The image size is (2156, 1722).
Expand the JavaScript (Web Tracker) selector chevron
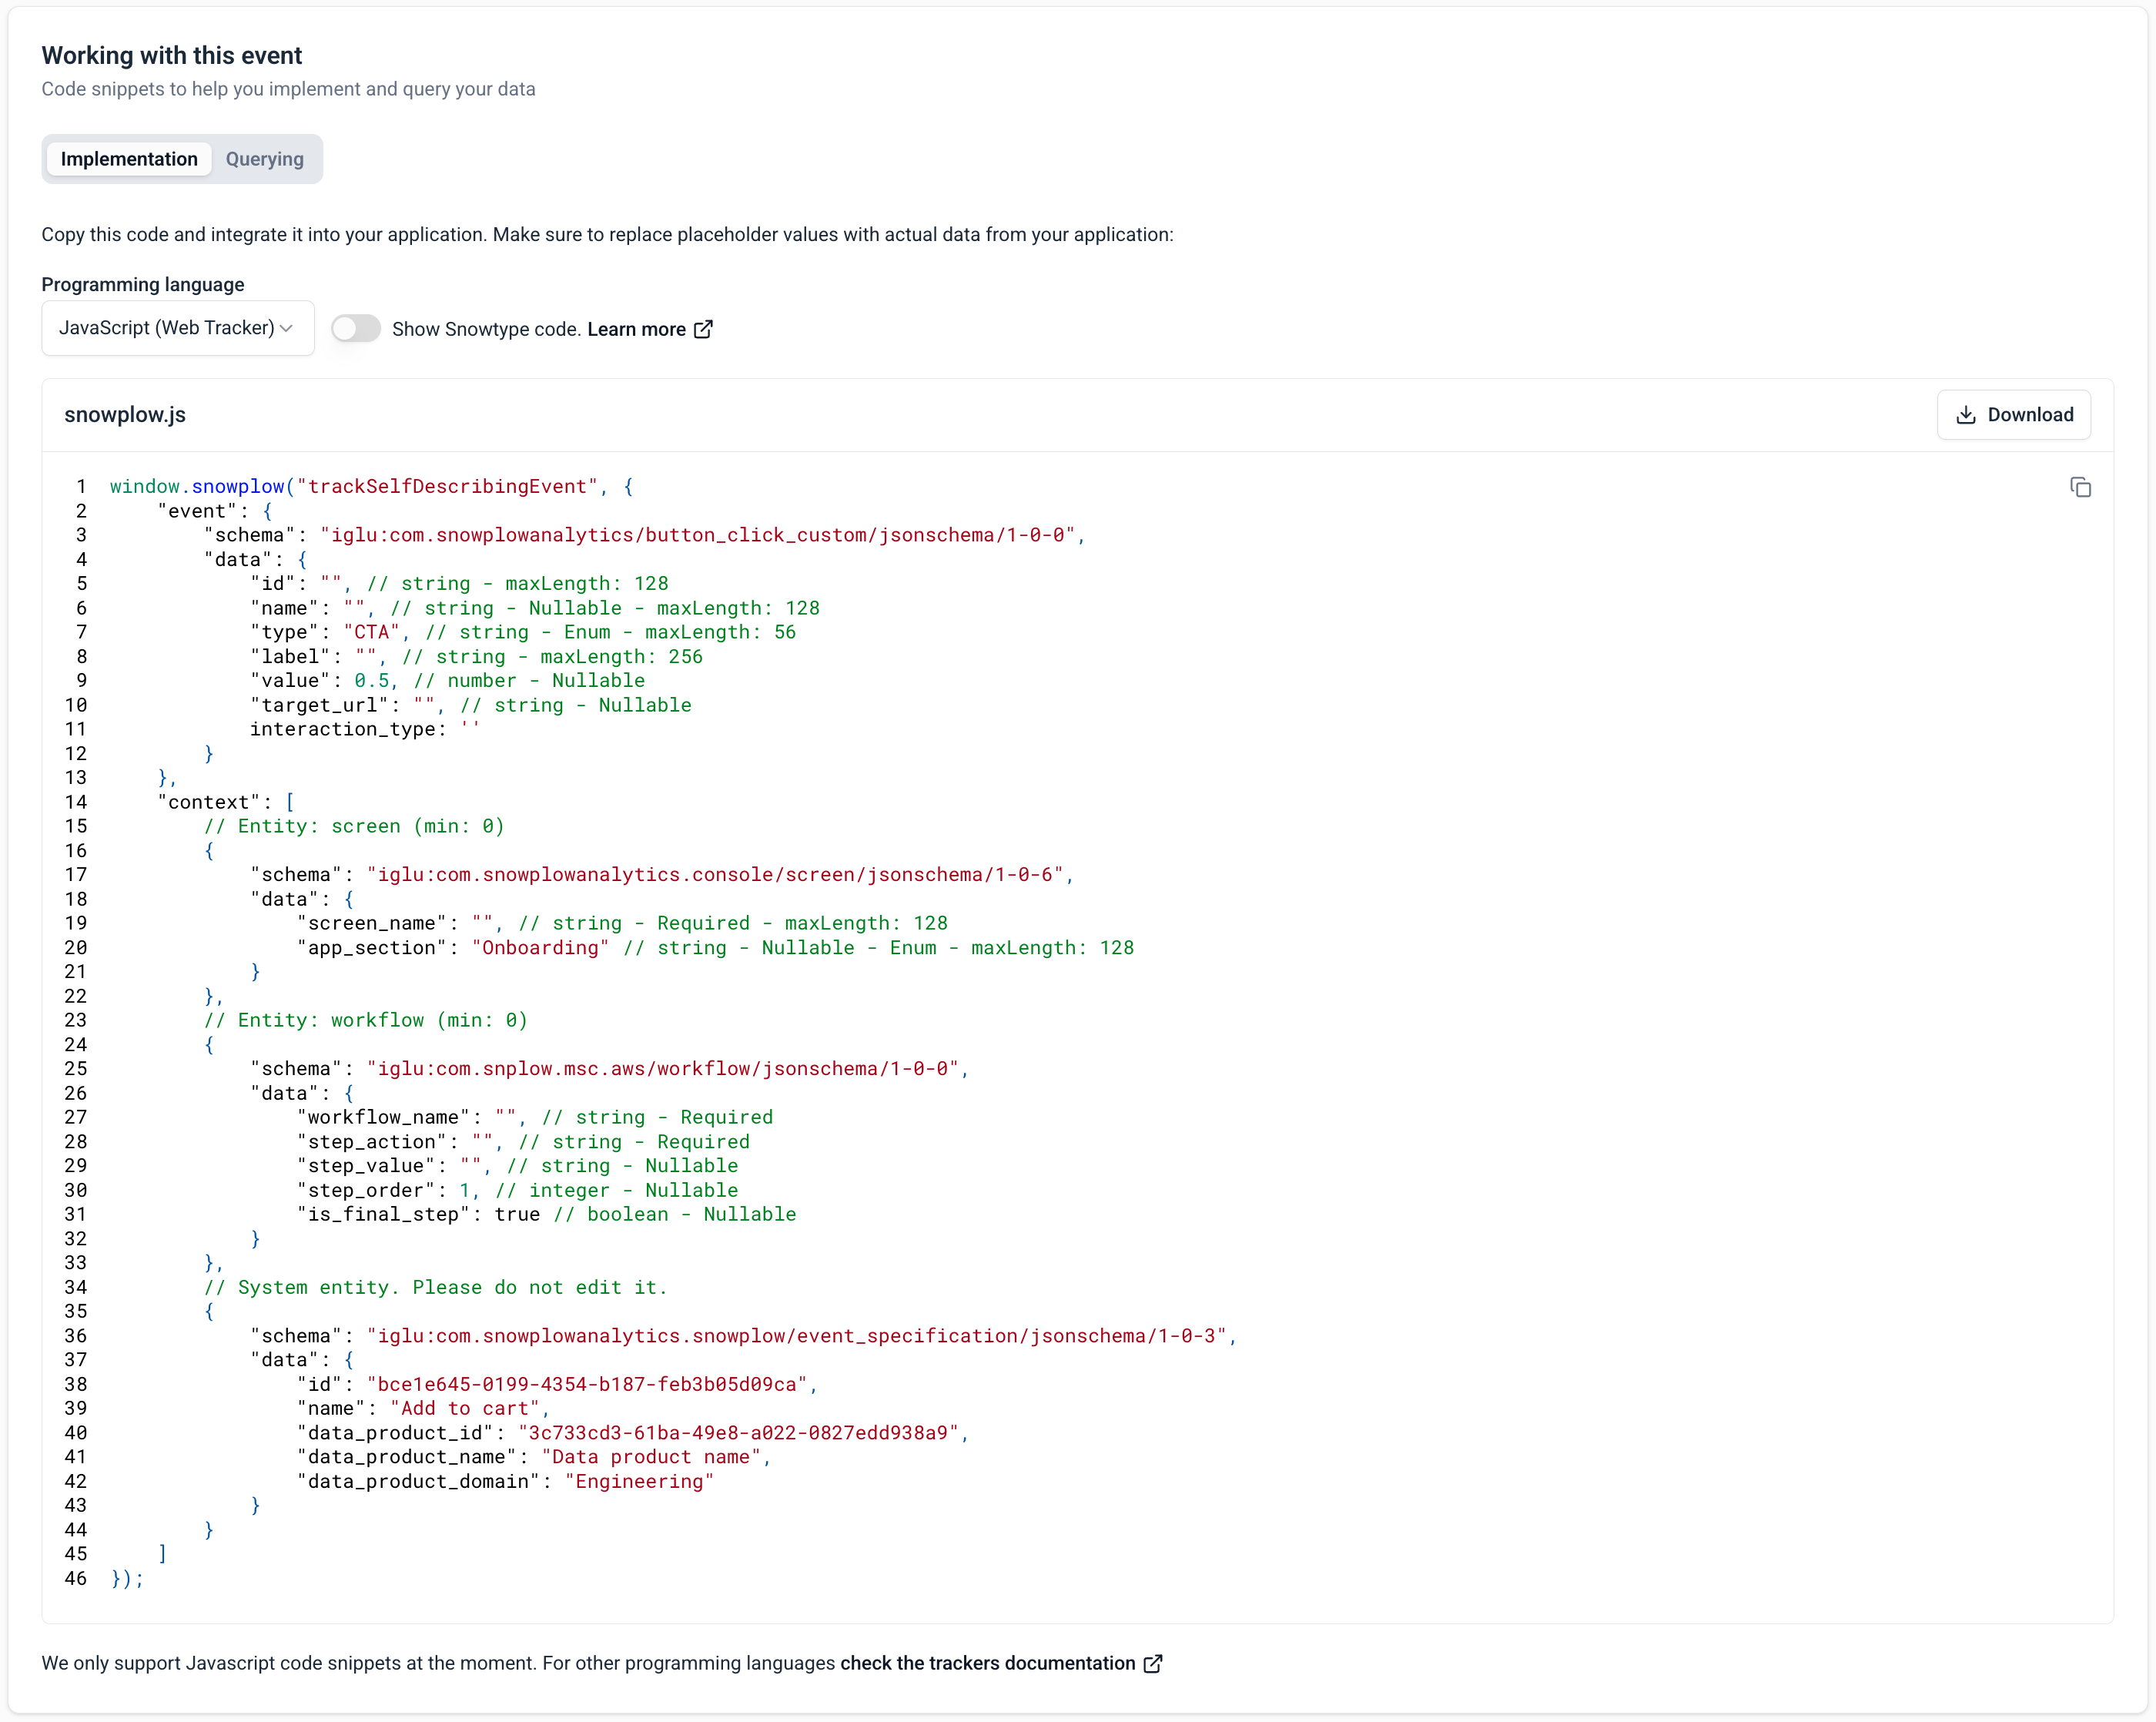(287, 328)
